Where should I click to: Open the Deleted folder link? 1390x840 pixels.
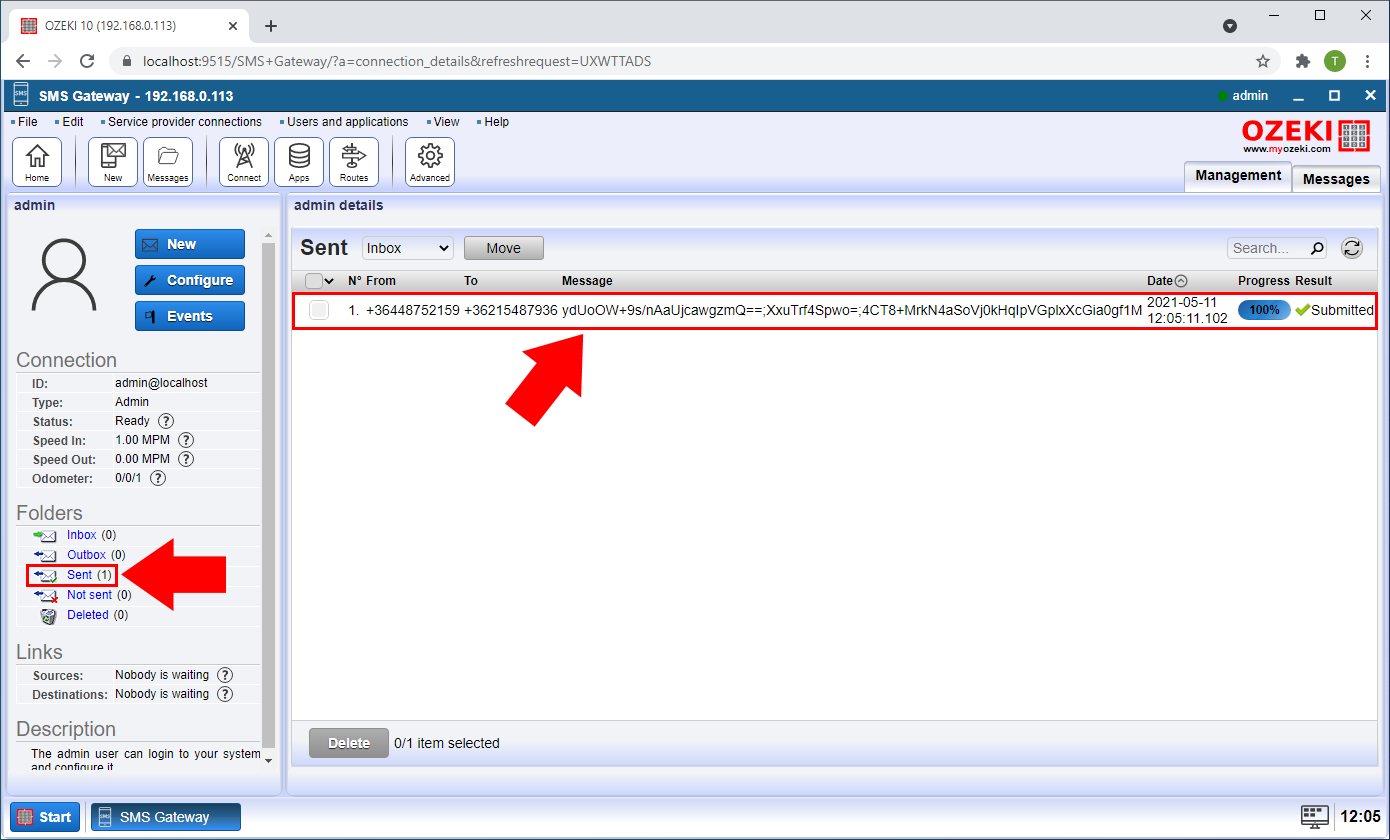pyautogui.click(x=88, y=615)
